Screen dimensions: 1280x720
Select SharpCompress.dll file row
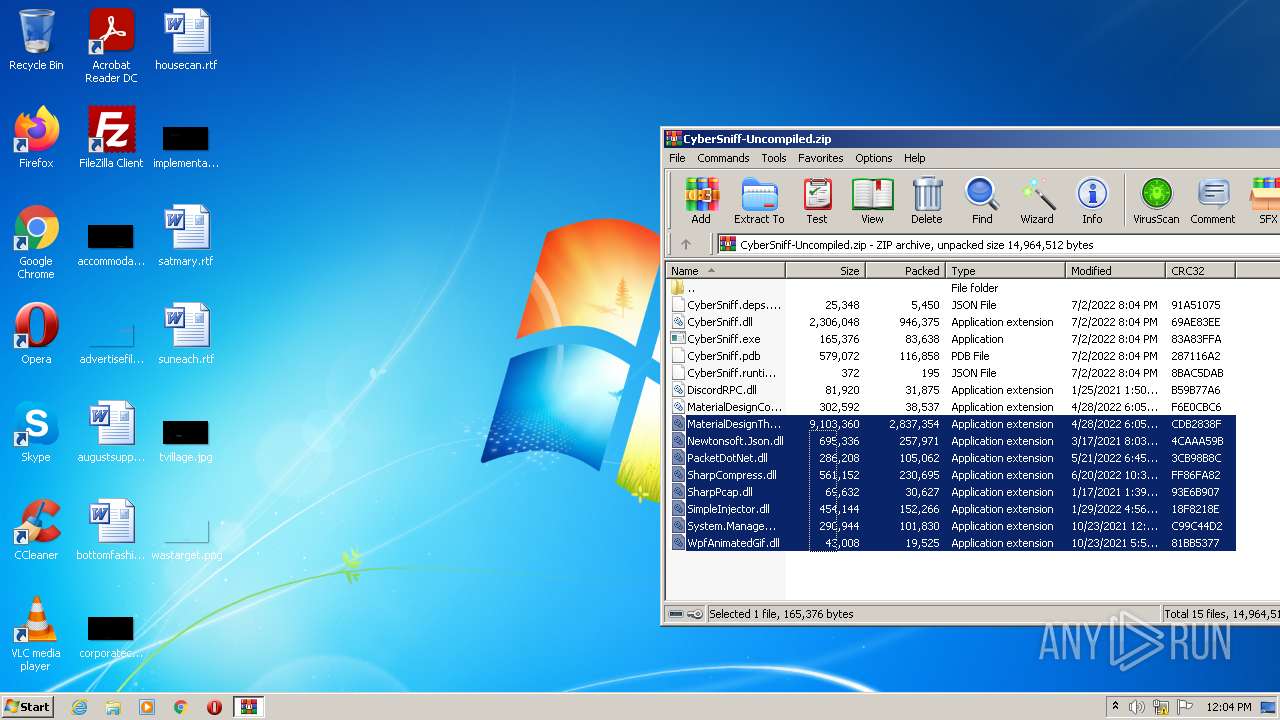click(x=952, y=475)
